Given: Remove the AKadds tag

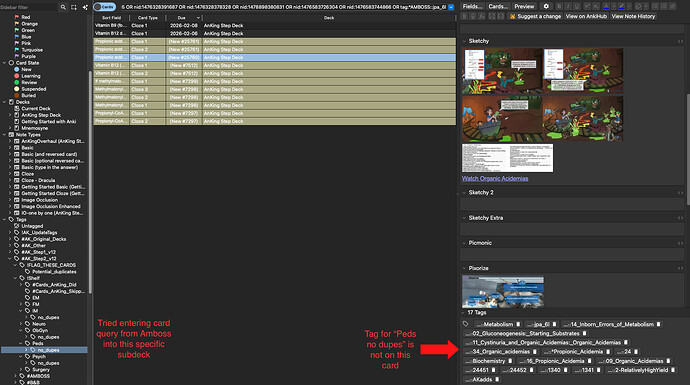Looking at the screenshot, I should pos(497,379).
